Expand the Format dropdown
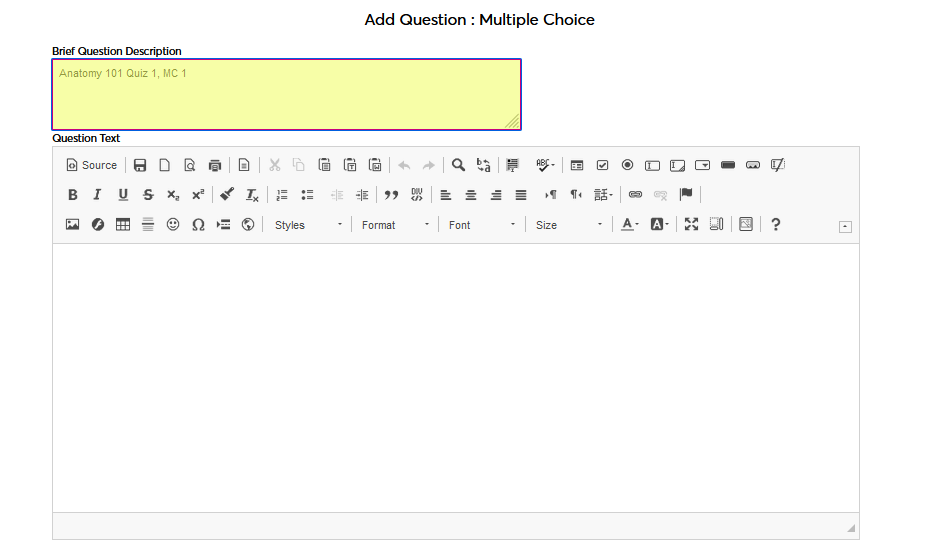Screen dimensions: 936x550 [x=395, y=225]
